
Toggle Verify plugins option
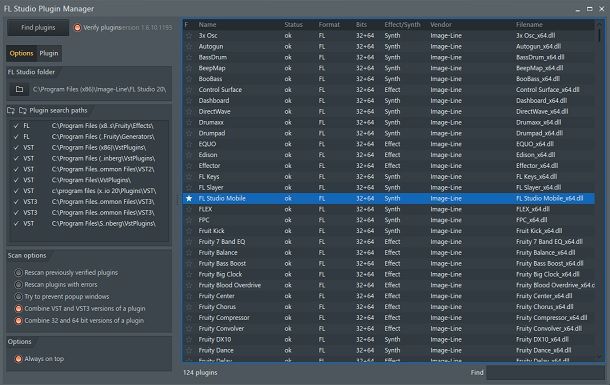coord(77,28)
